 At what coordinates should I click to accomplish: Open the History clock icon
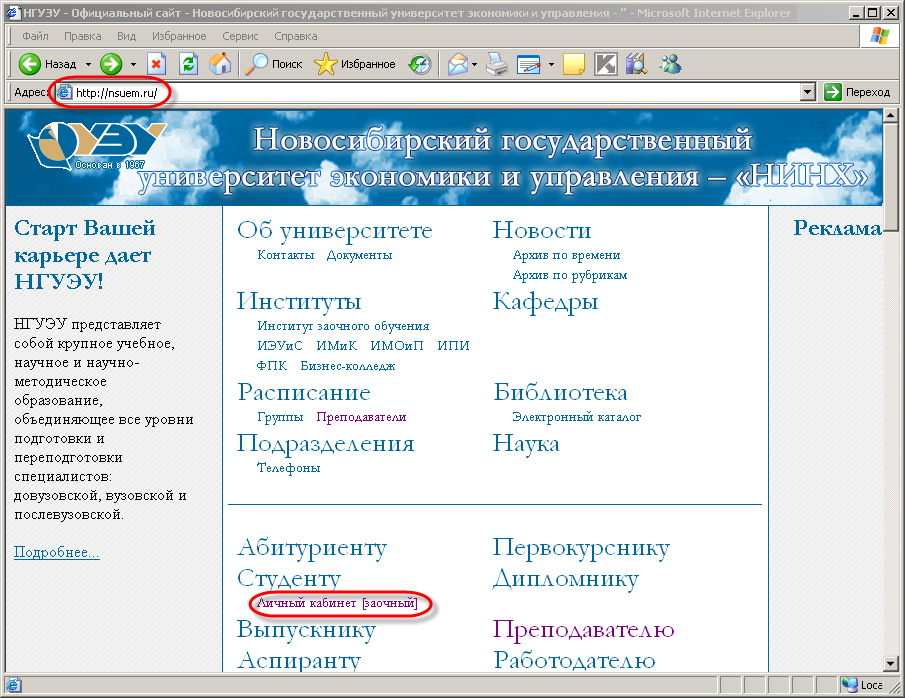coord(420,64)
